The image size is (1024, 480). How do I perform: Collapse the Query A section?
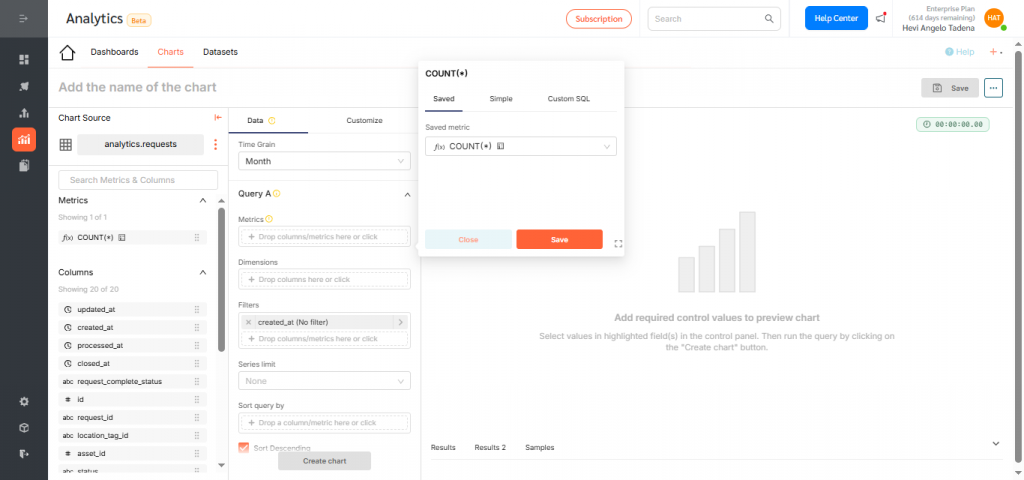click(x=406, y=194)
